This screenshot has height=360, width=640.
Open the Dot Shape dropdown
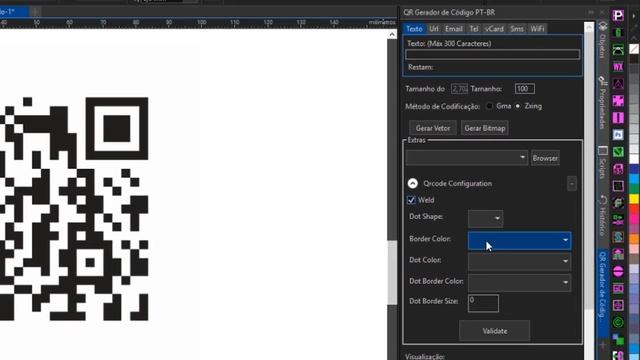[485, 218]
